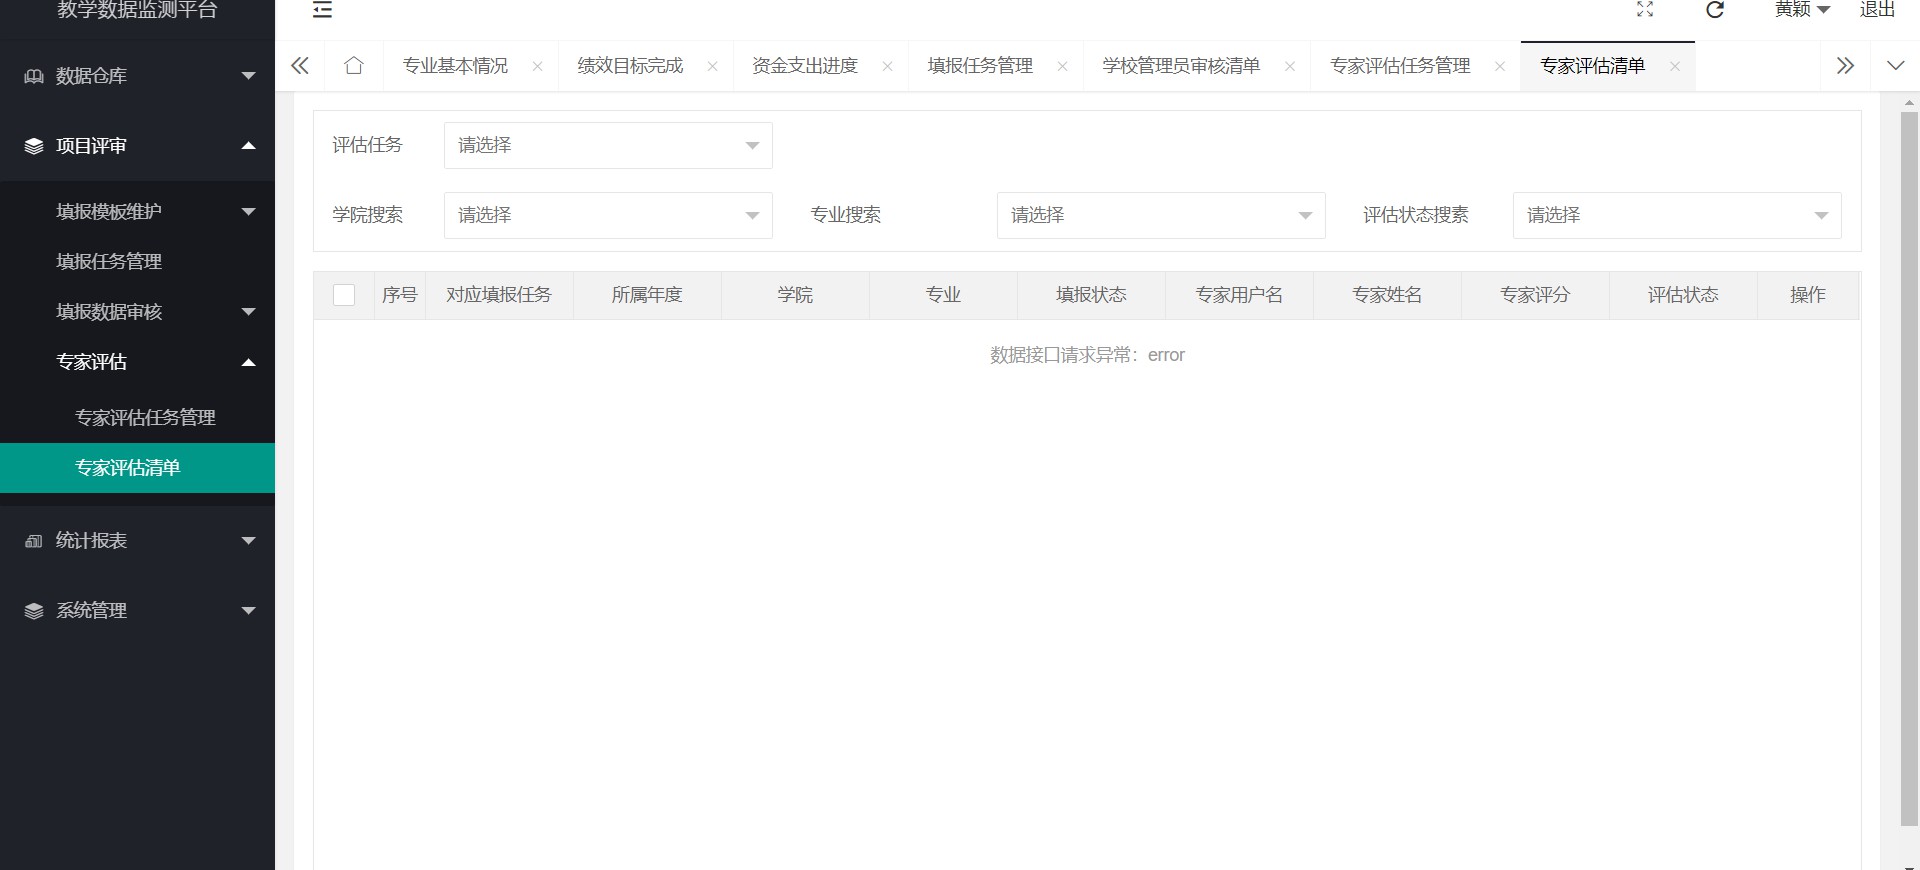Close the 专业基本情况 tab
This screenshot has width=1920, height=870.
click(x=537, y=66)
